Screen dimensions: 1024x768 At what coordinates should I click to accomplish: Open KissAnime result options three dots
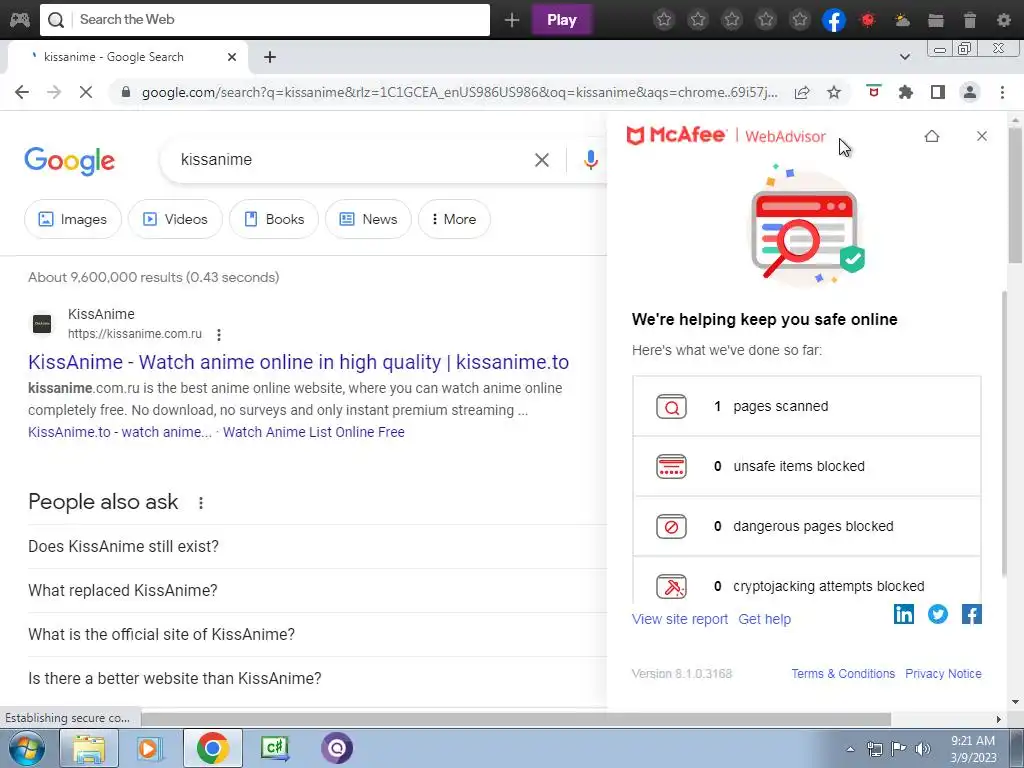coord(219,334)
